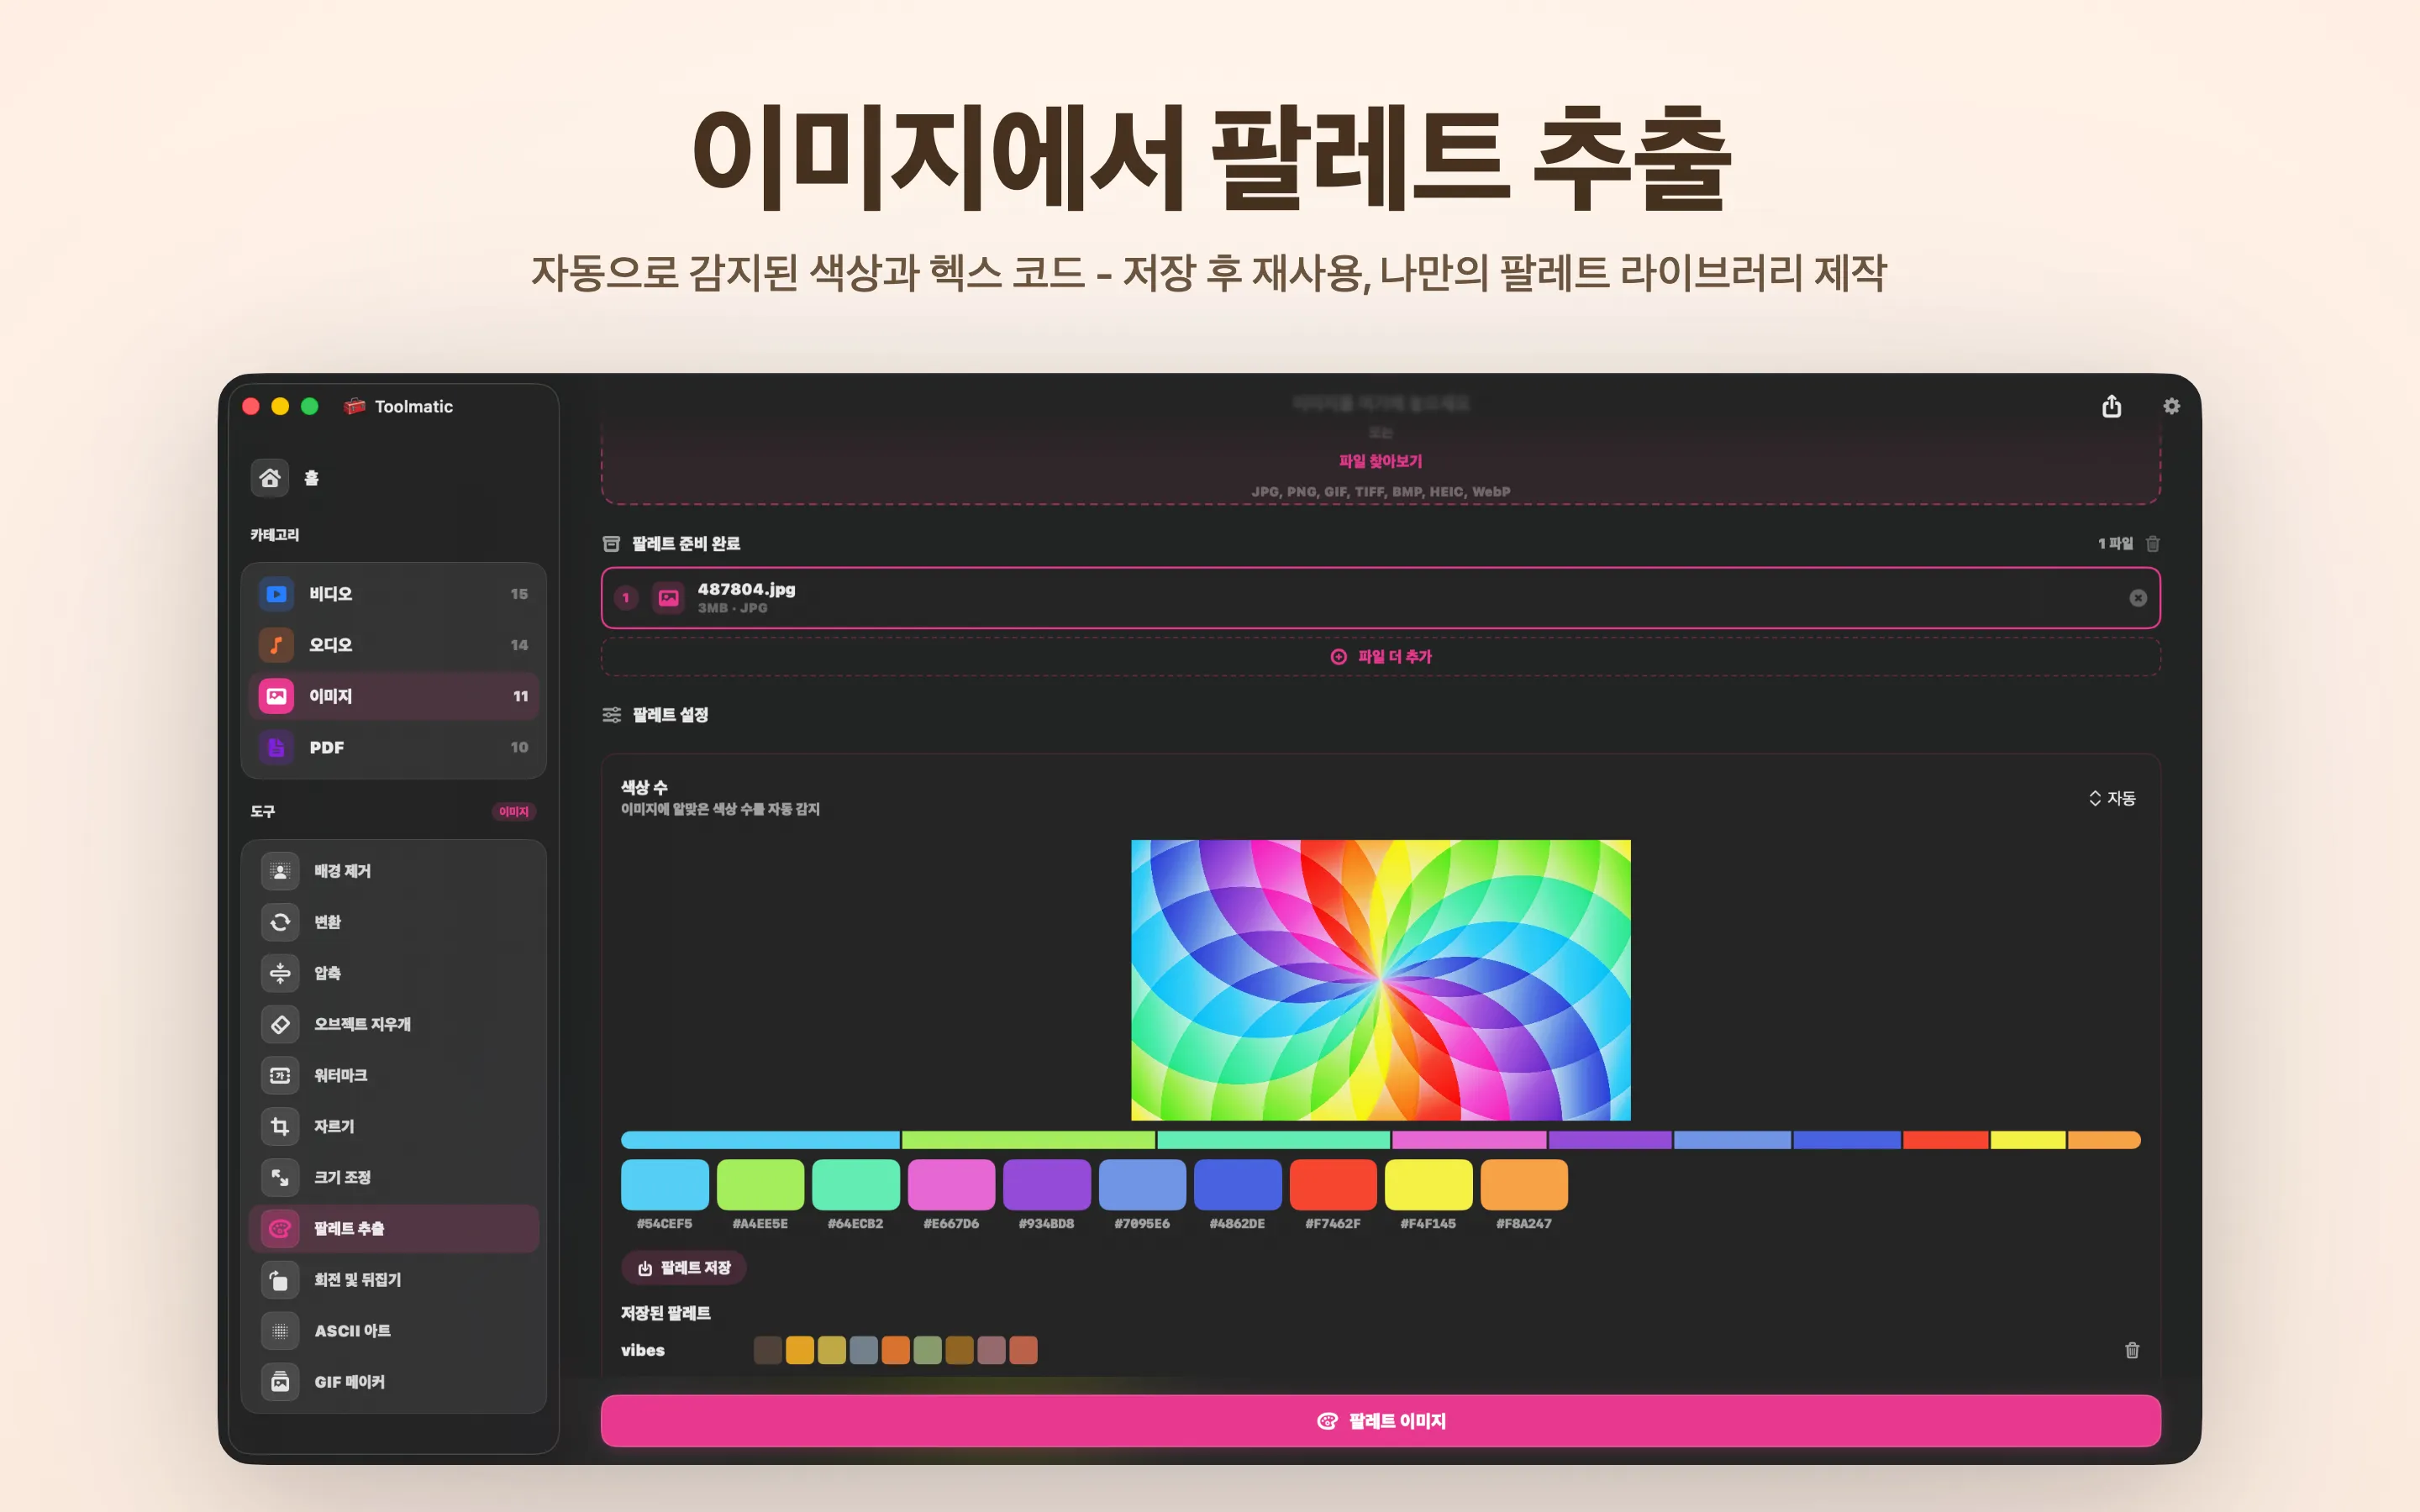Open the 팔레트 추출 tool
This screenshot has width=2420, height=1512.
point(393,1228)
